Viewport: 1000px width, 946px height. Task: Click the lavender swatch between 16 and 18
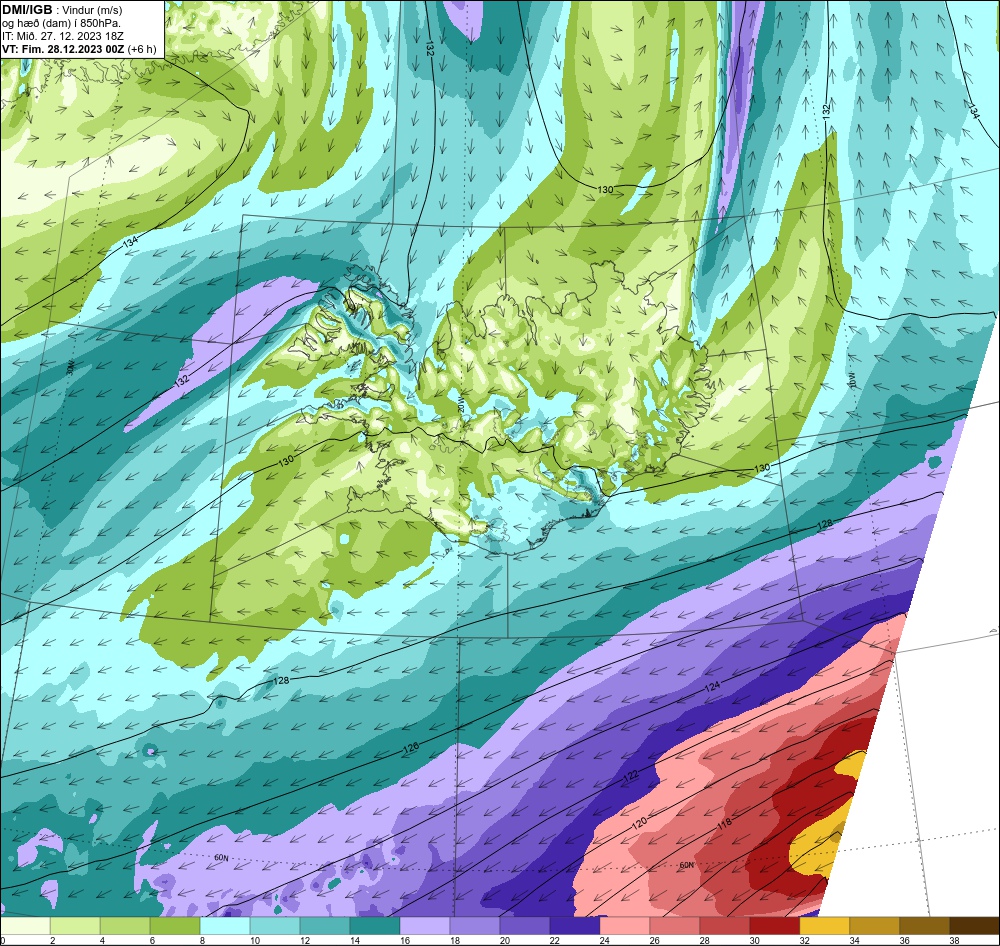tap(425, 926)
